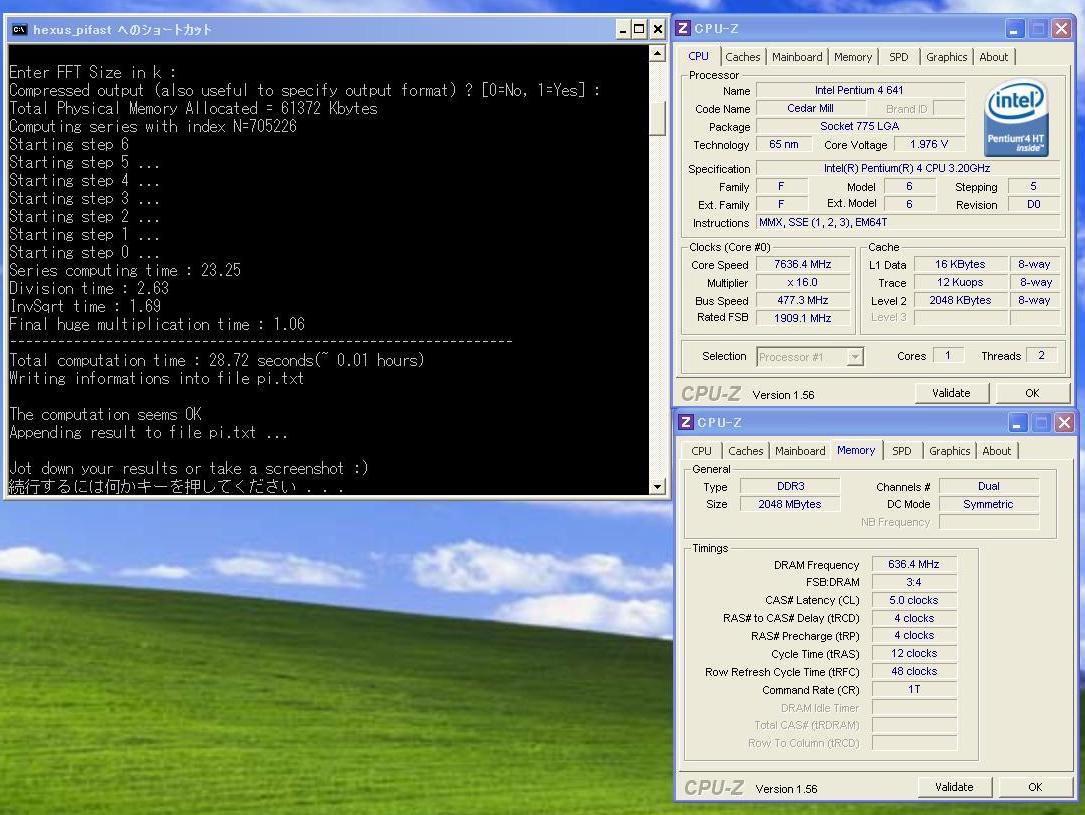Open the SPD tab in the bottom CPU-Z window
This screenshot has width=1085, height=815.
[x=902, y=451]
